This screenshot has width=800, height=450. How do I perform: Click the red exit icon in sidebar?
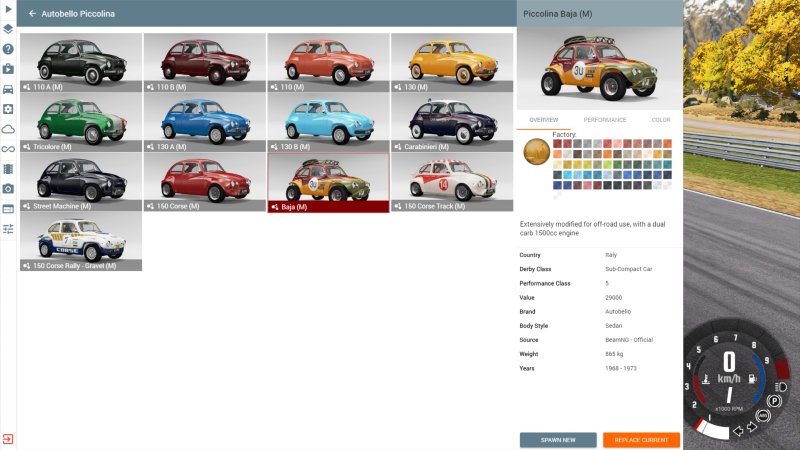pos(8,439)
